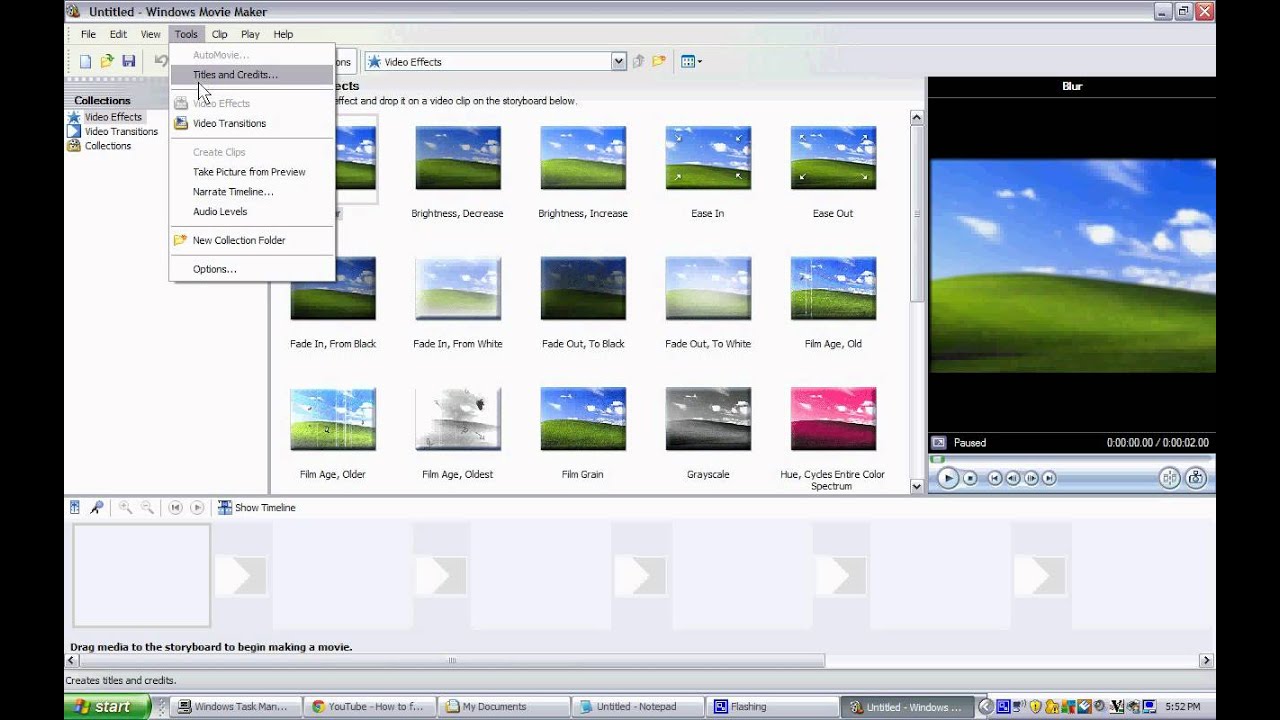This screenshot has width=1280, height=720.
Task: Click the undo arrow icon
Action: click(160, 62)
